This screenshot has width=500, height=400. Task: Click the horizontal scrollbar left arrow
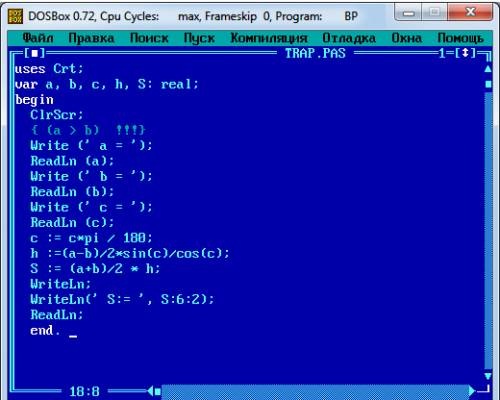pos(150,391)
